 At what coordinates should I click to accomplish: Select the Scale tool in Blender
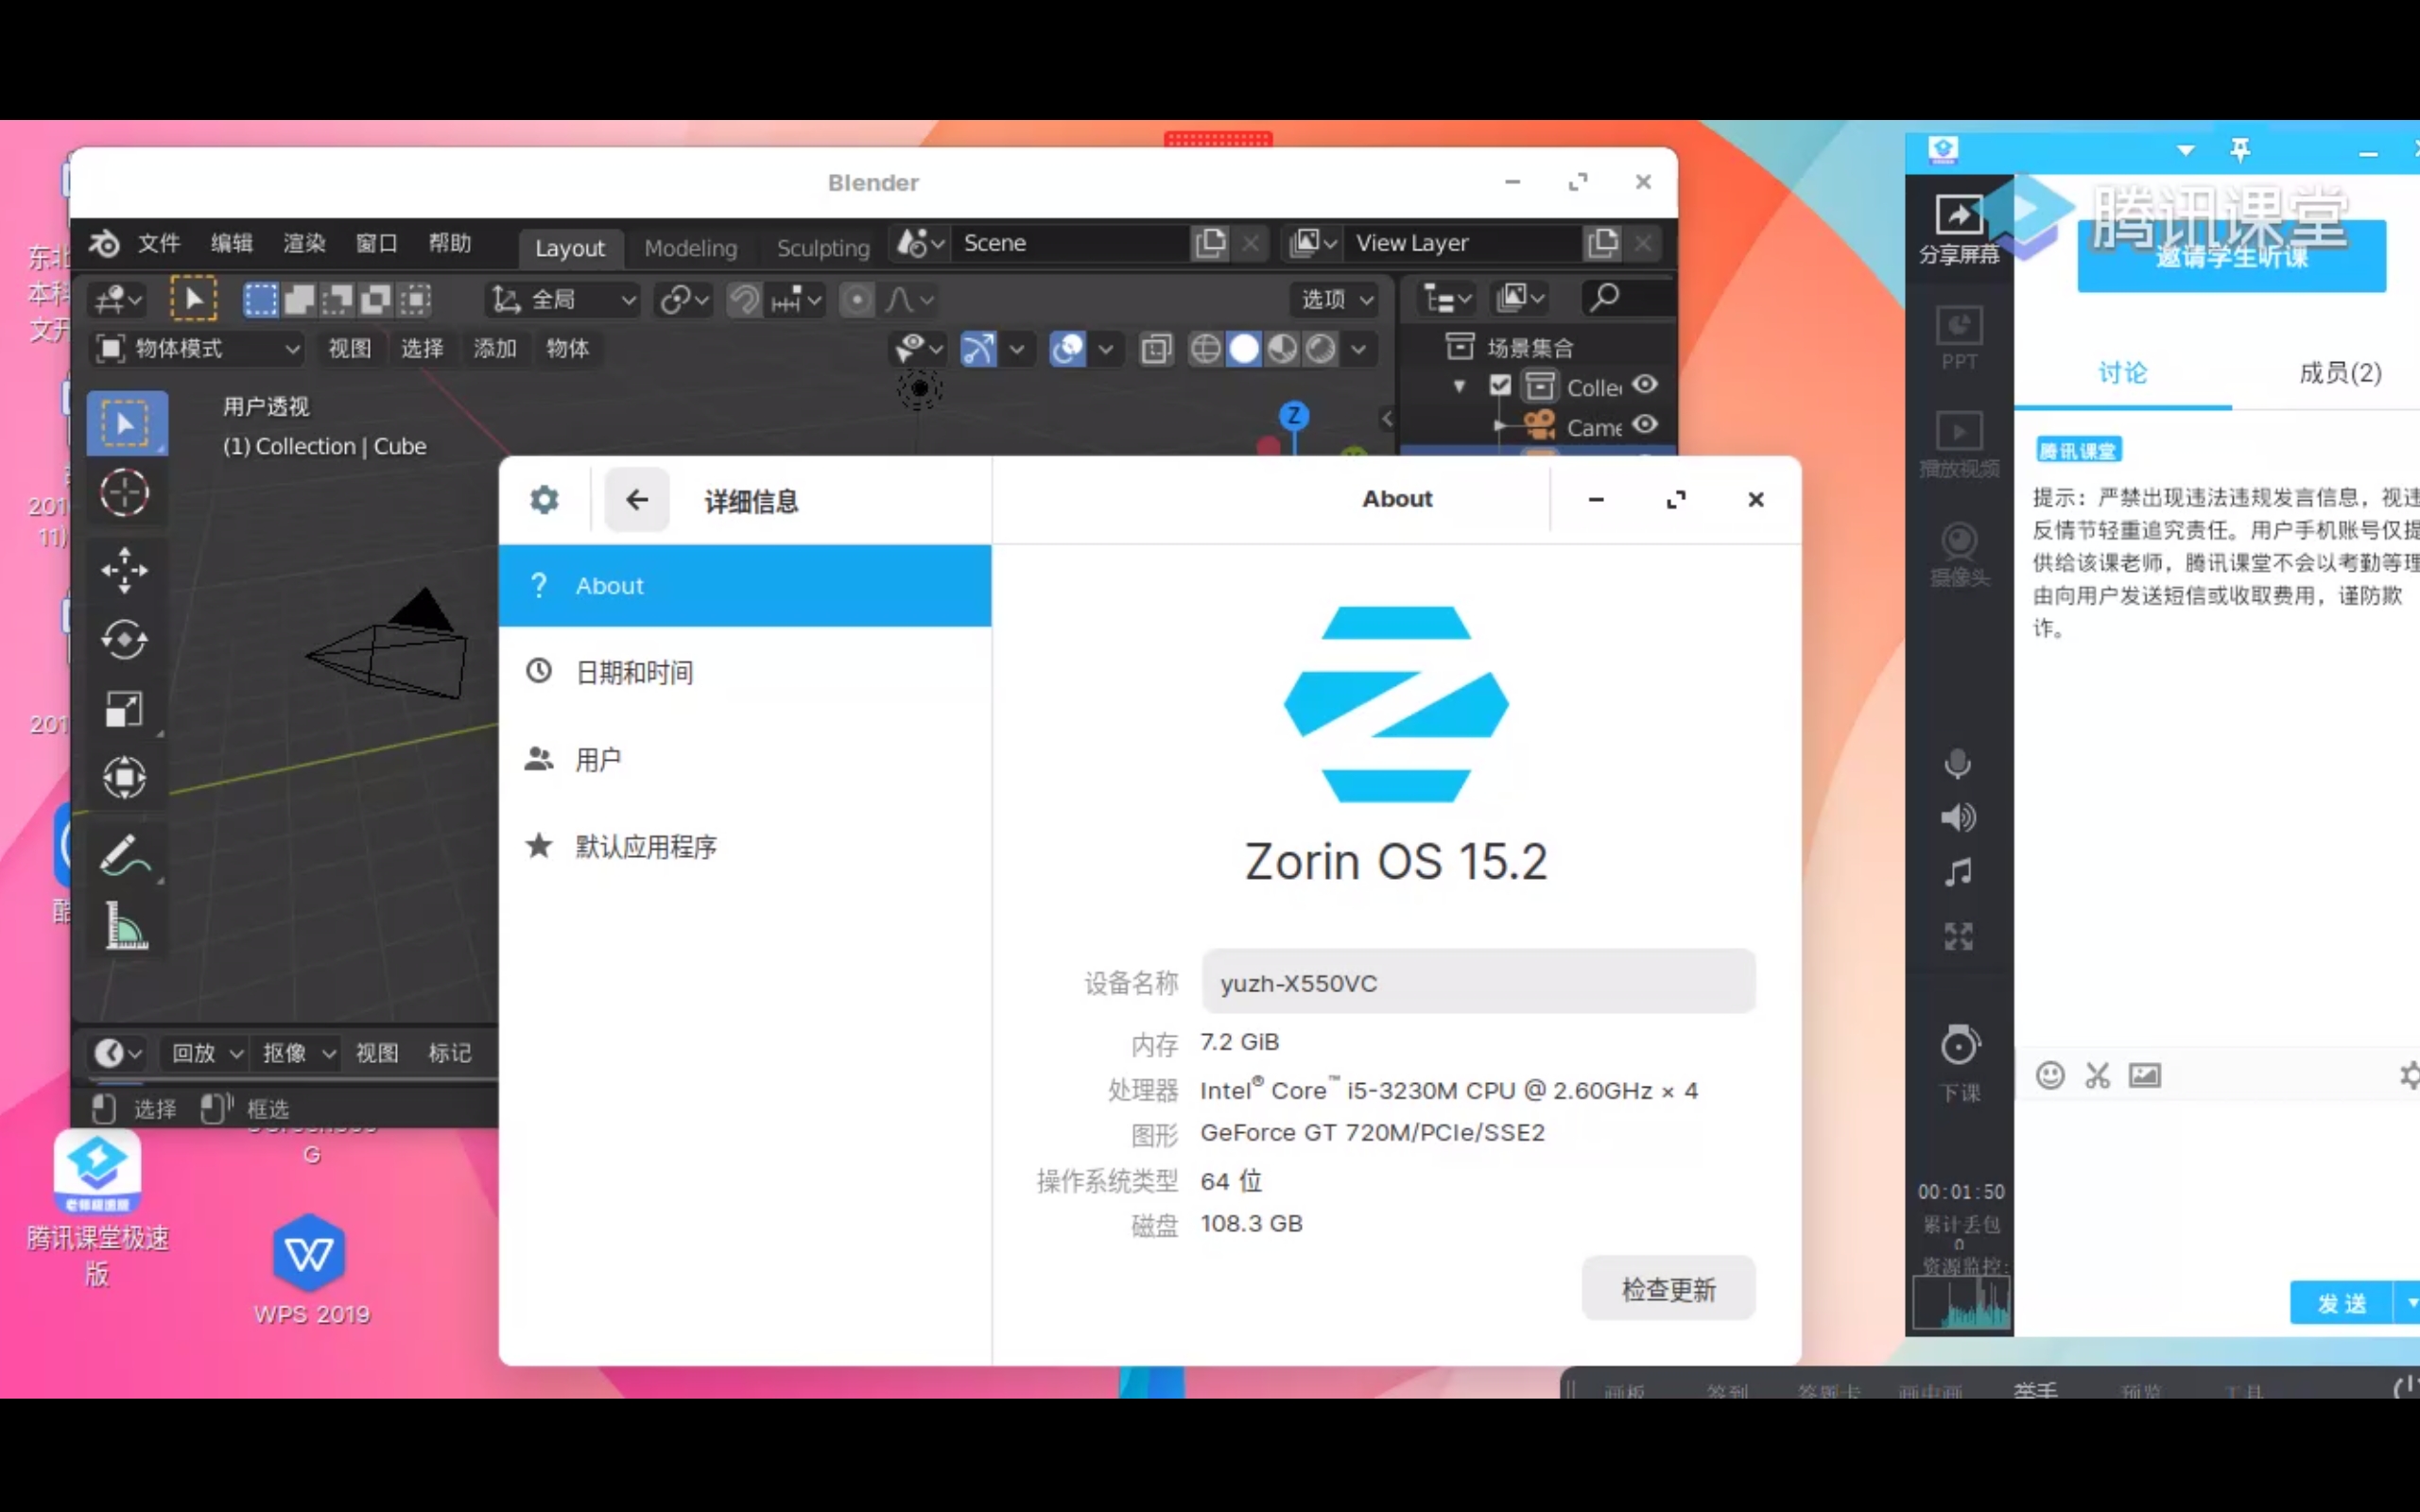[x=125, y=710]
